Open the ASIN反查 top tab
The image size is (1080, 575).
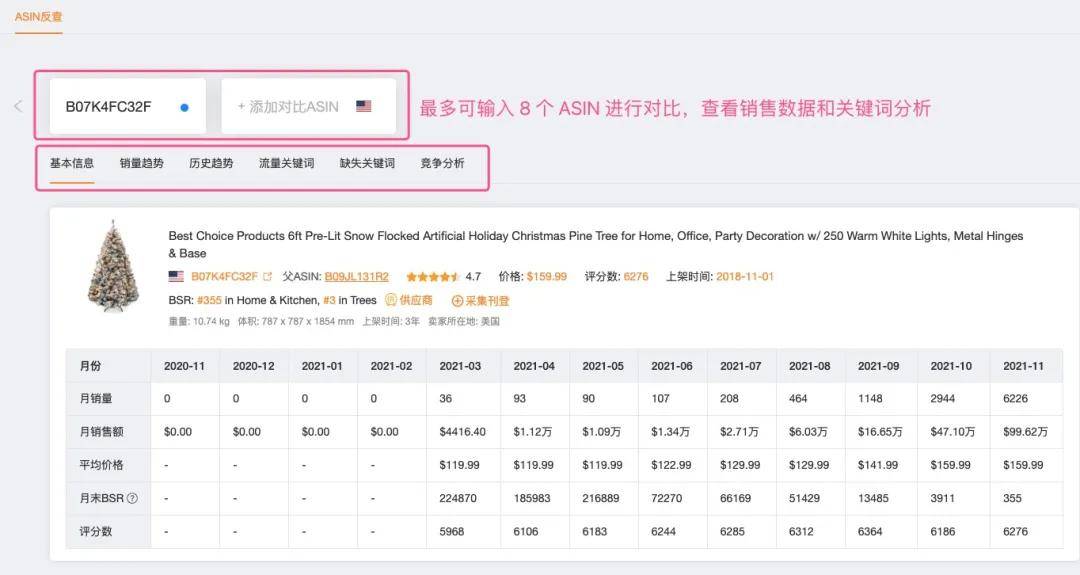click(x=39, y=17)
